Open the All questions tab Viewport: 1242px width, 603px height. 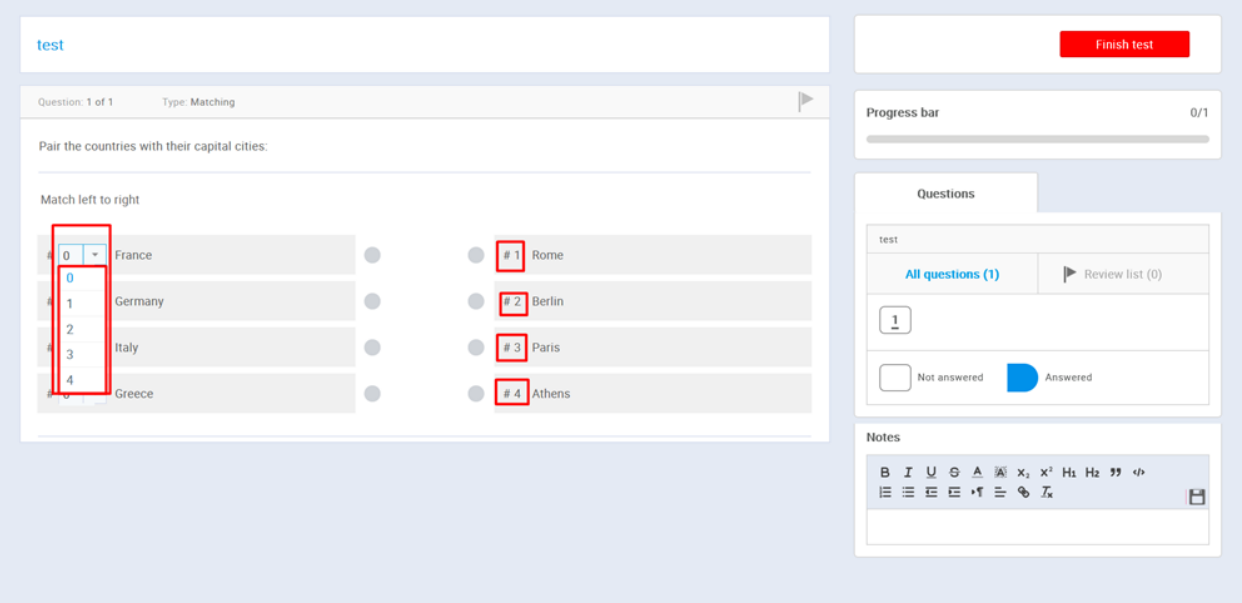click(951, 273)
